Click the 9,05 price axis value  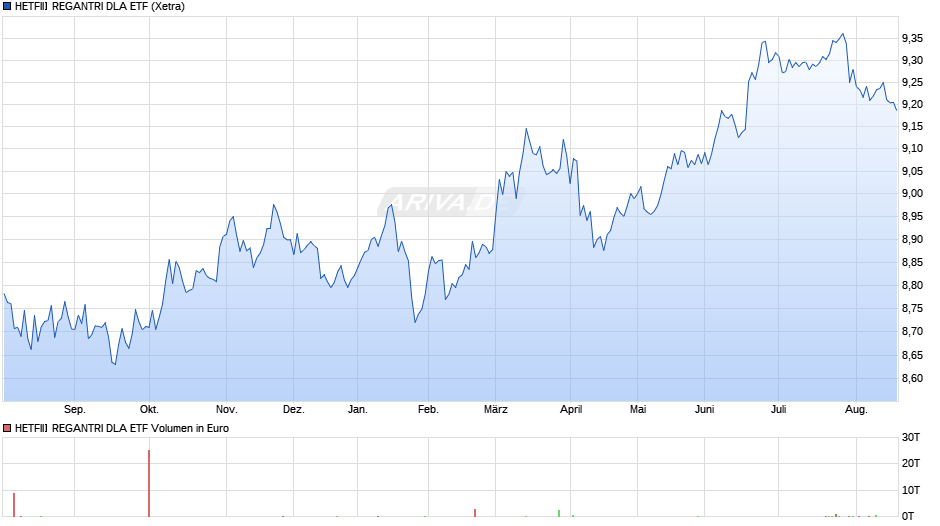coord(912,172)
